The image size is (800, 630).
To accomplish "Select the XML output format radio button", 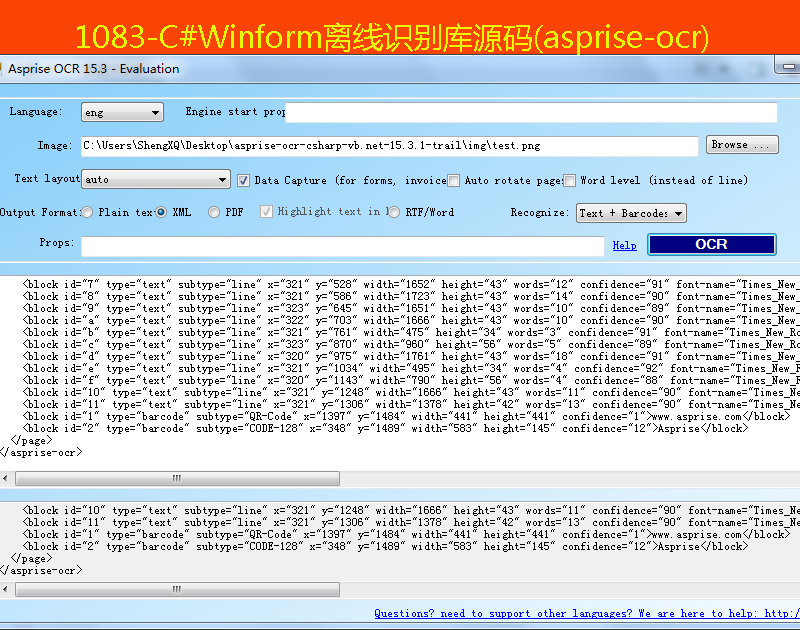I will click(161, 212).
